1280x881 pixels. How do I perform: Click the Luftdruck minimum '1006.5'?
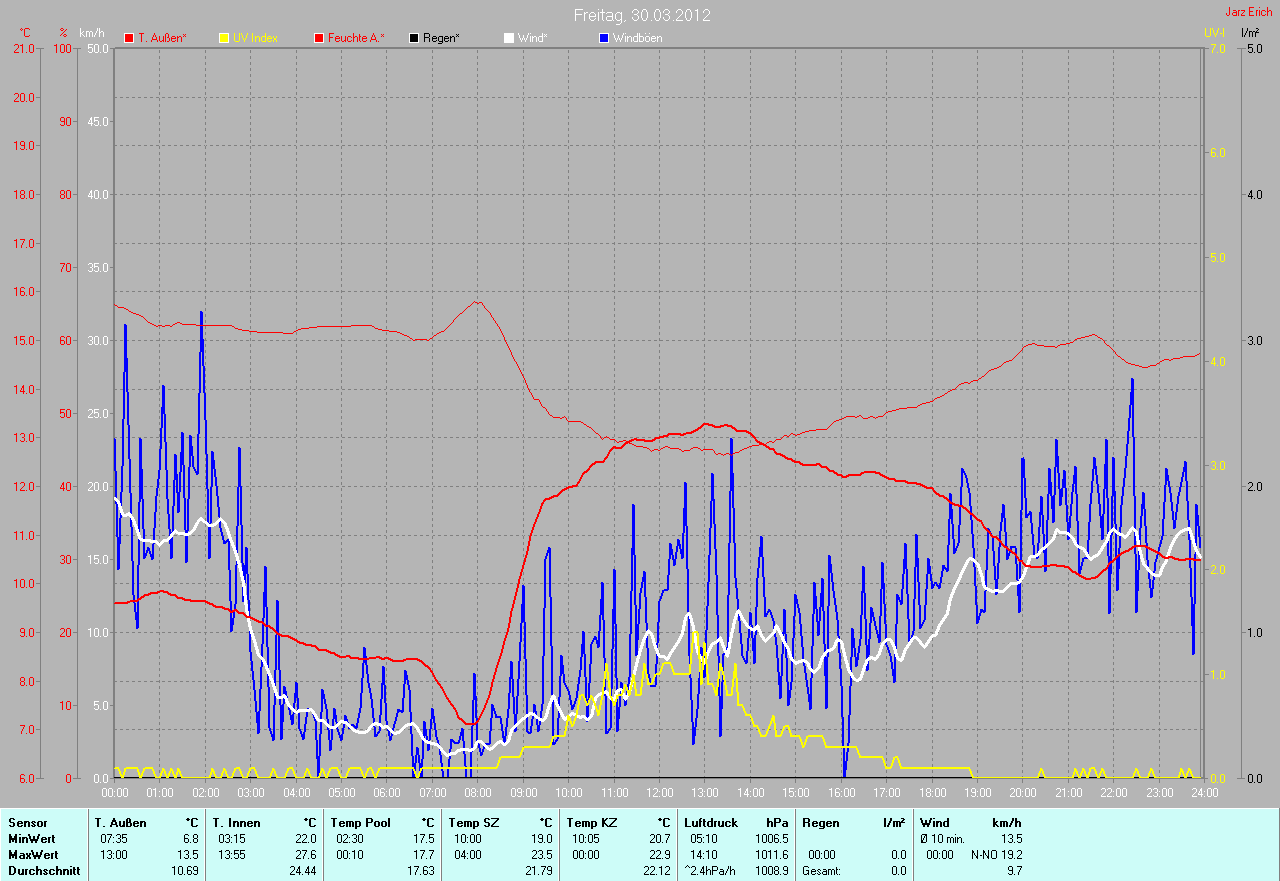click(771, 839)
